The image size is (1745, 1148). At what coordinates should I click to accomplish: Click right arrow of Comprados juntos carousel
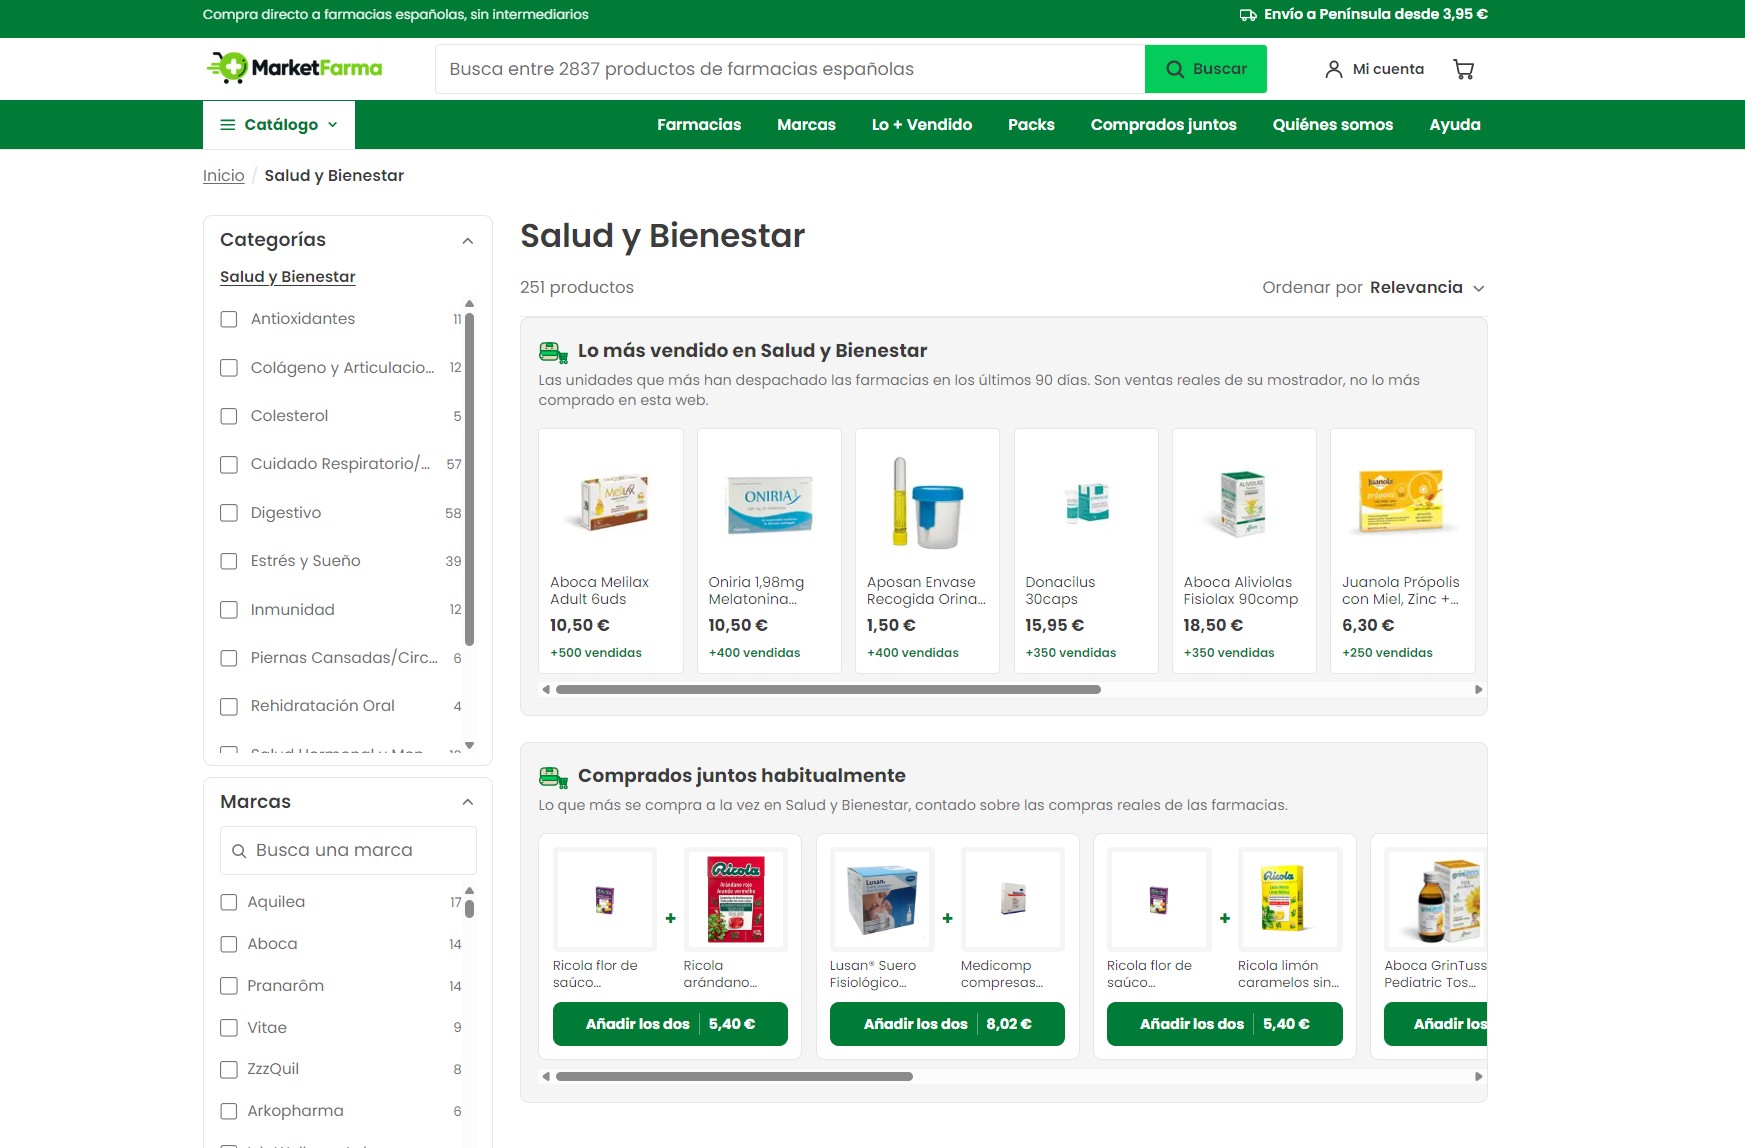[1479, 1076]
